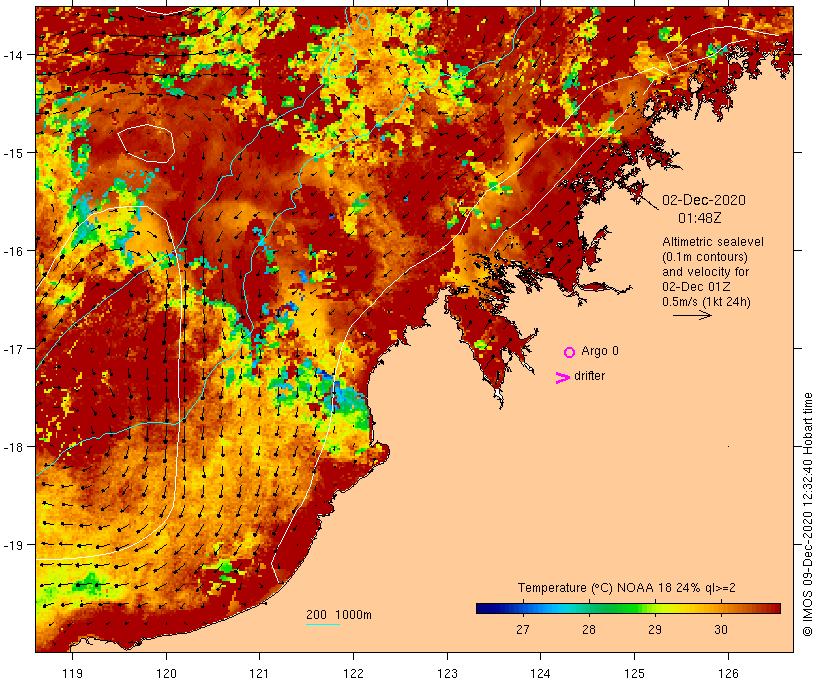
Task: Click the time label 01:48Z
Action: click(x=700, y=218)
